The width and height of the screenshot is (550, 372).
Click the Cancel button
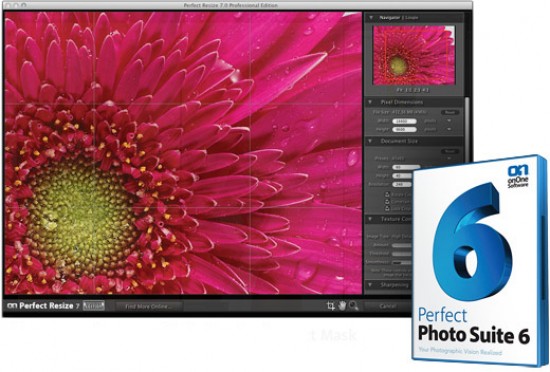tap(388, 306)
